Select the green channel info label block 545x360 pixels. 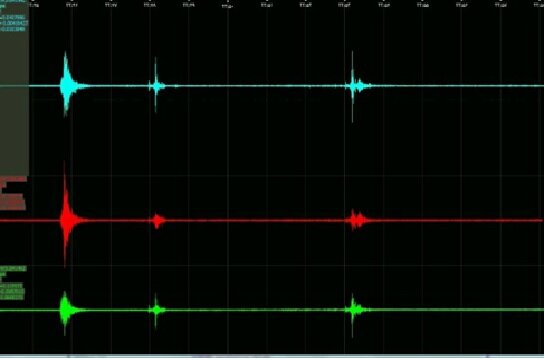click(13, 283)
